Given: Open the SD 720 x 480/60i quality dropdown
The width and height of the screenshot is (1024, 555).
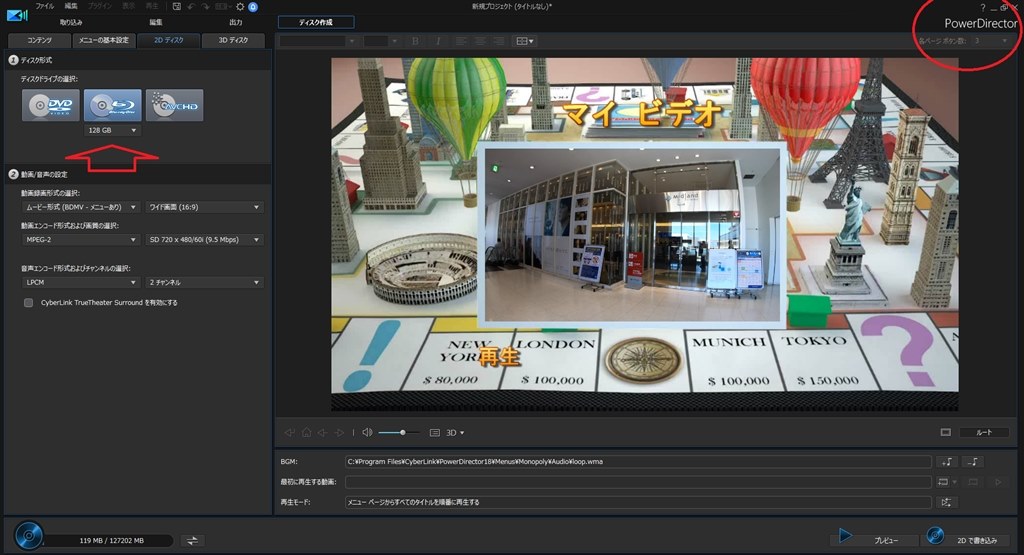Looking at the screenshot, I should 204,240.
